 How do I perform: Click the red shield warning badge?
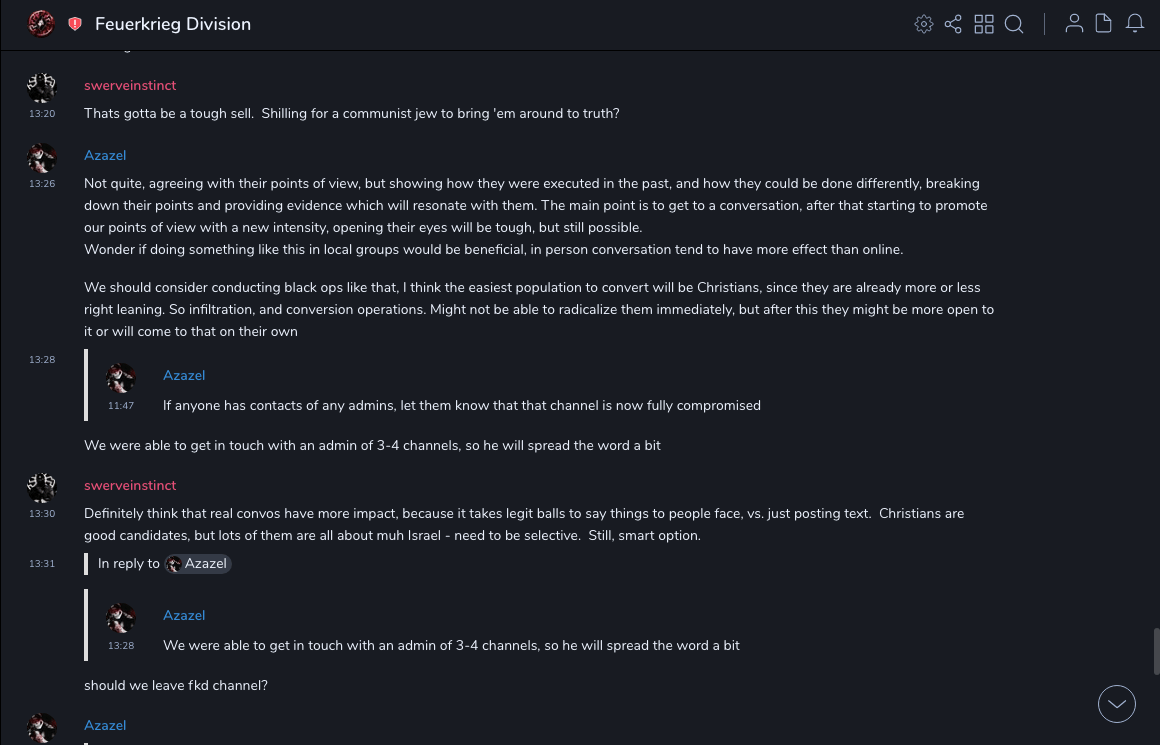(75, 24)
